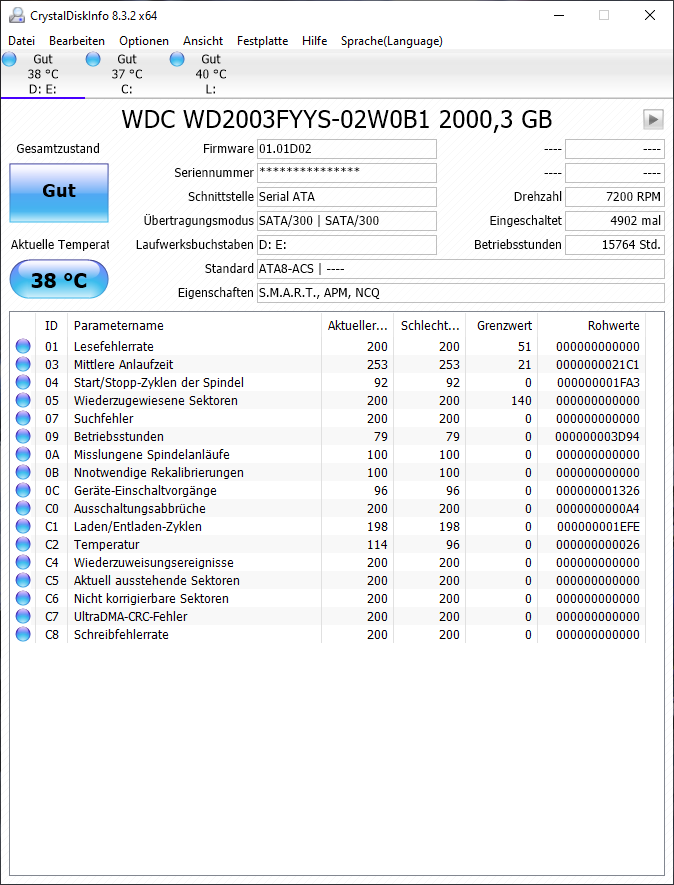Open the Hilfe menu
This screenshot has height=885, width=674.
(314, 41)
